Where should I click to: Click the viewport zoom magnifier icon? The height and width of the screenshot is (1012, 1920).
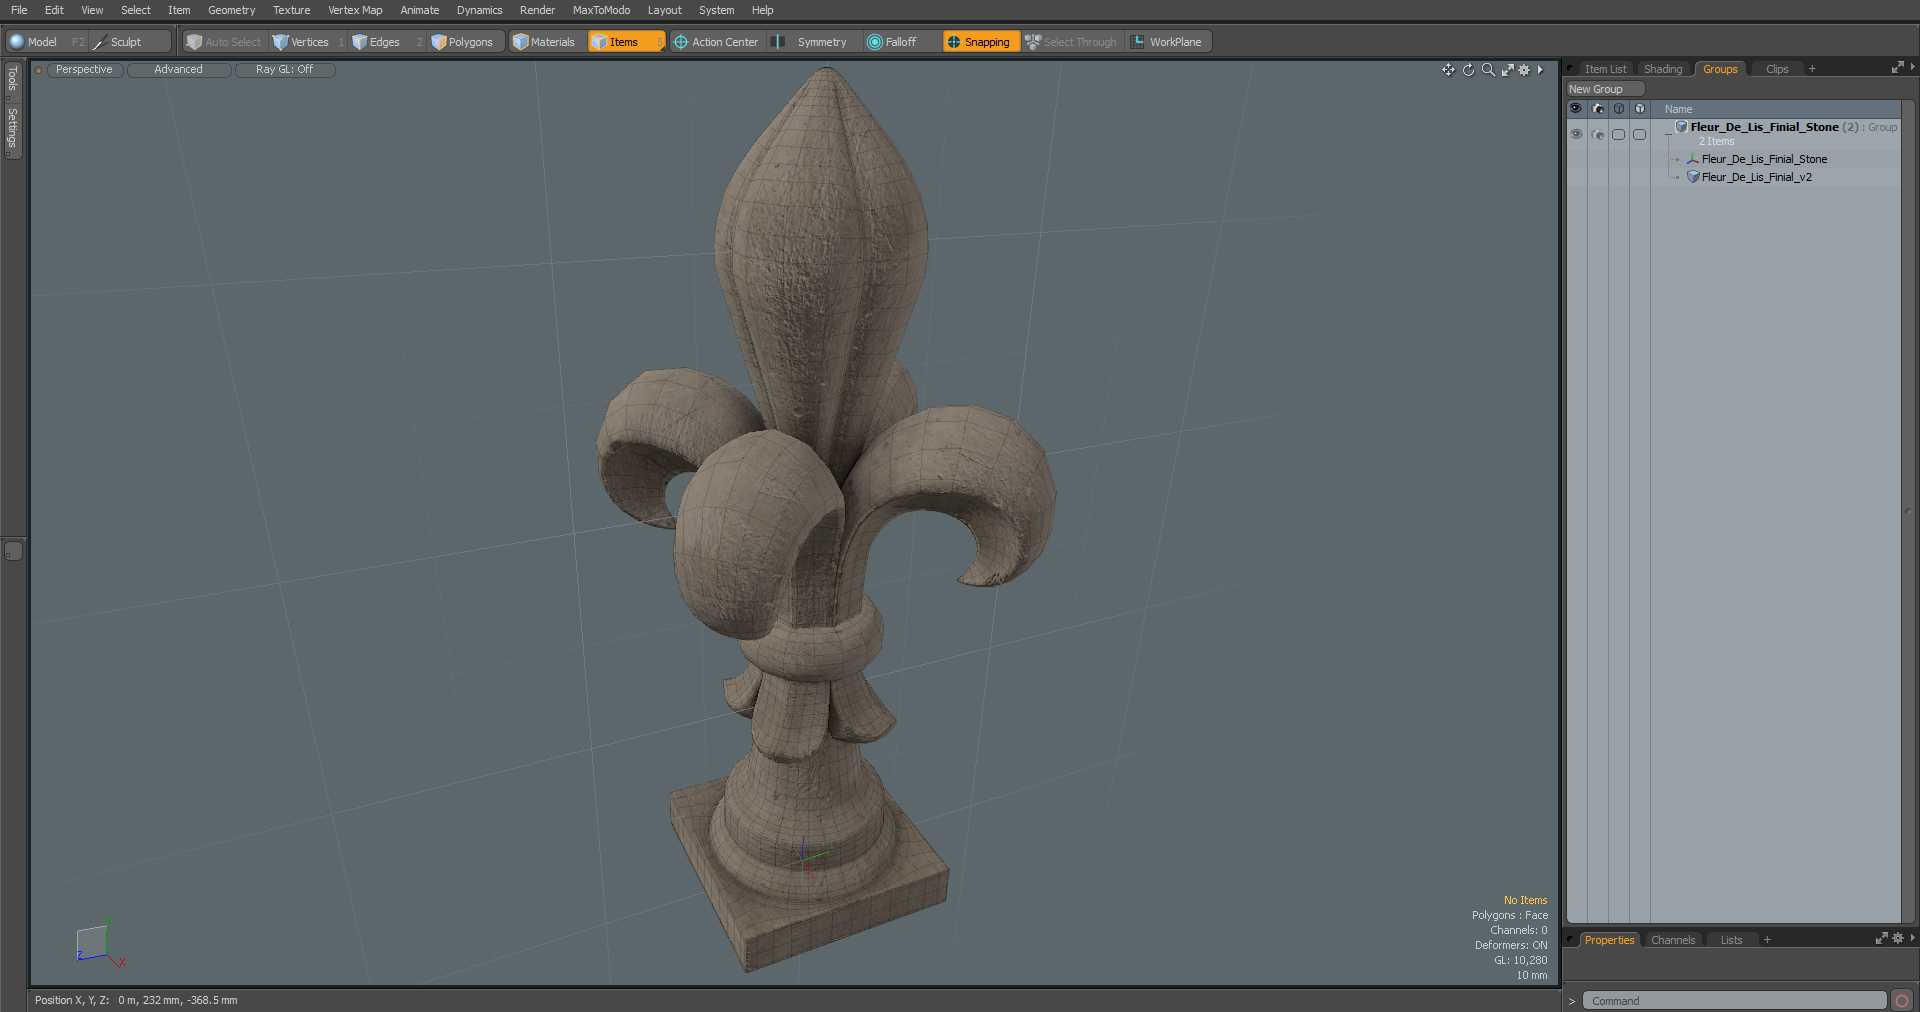tap(1488, 70)
